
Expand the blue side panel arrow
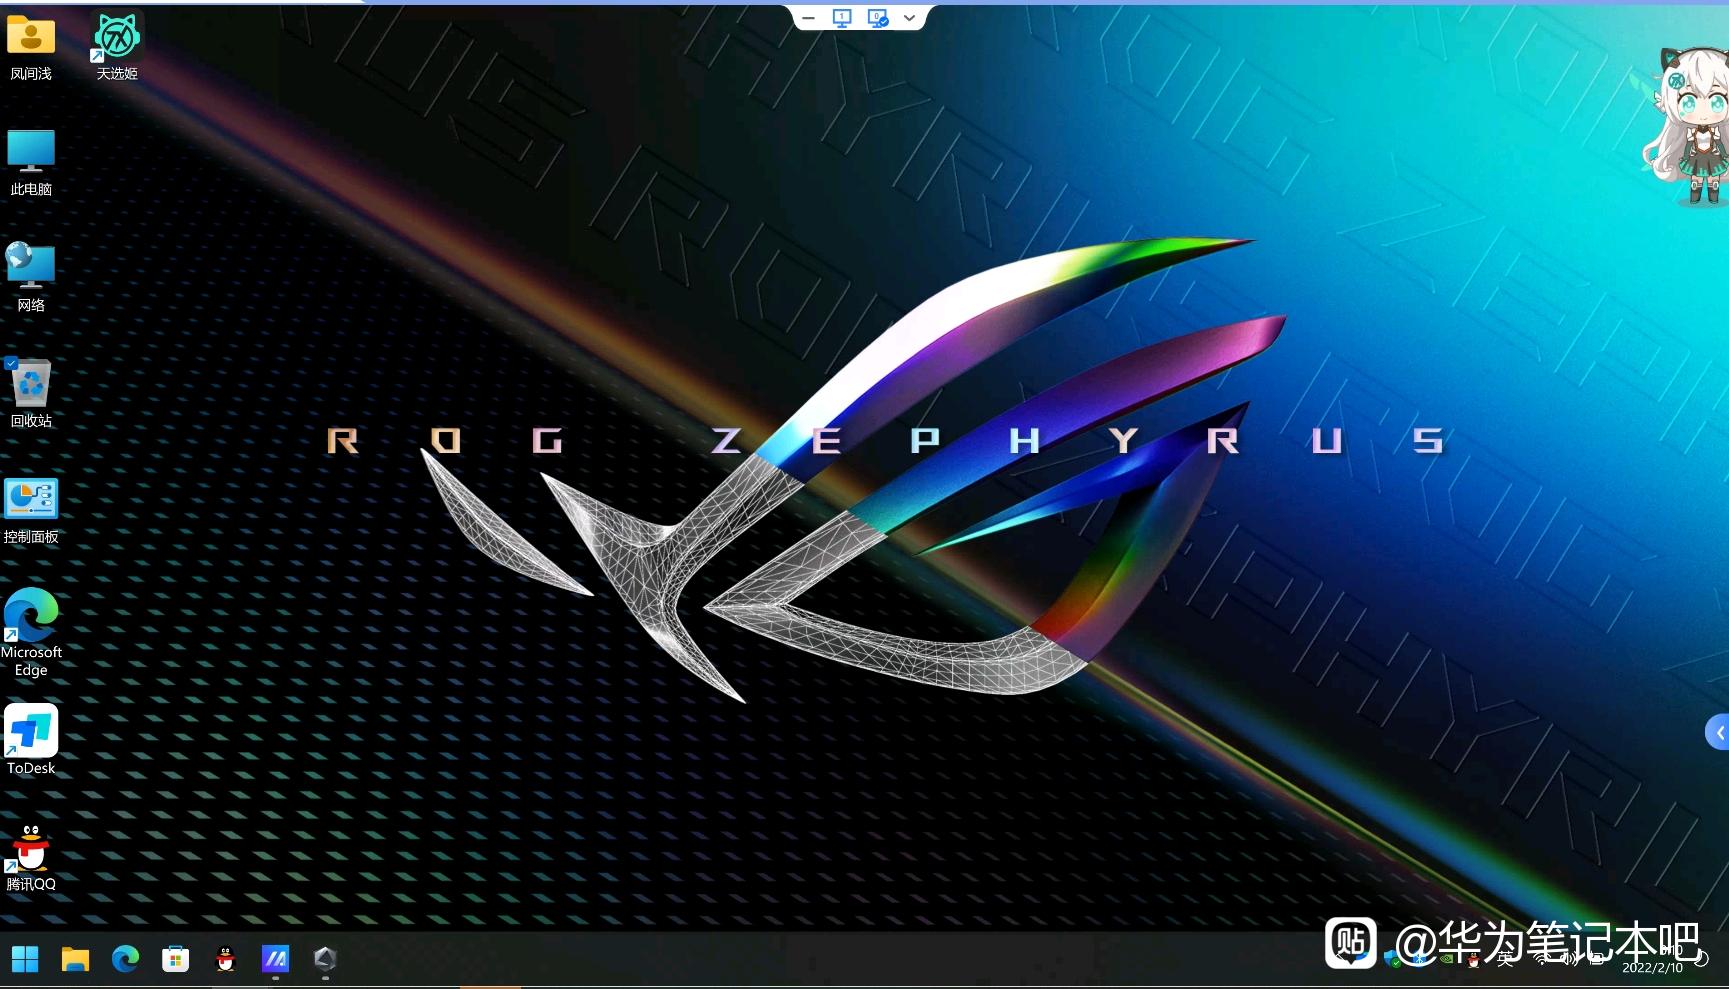point(1717,732)
